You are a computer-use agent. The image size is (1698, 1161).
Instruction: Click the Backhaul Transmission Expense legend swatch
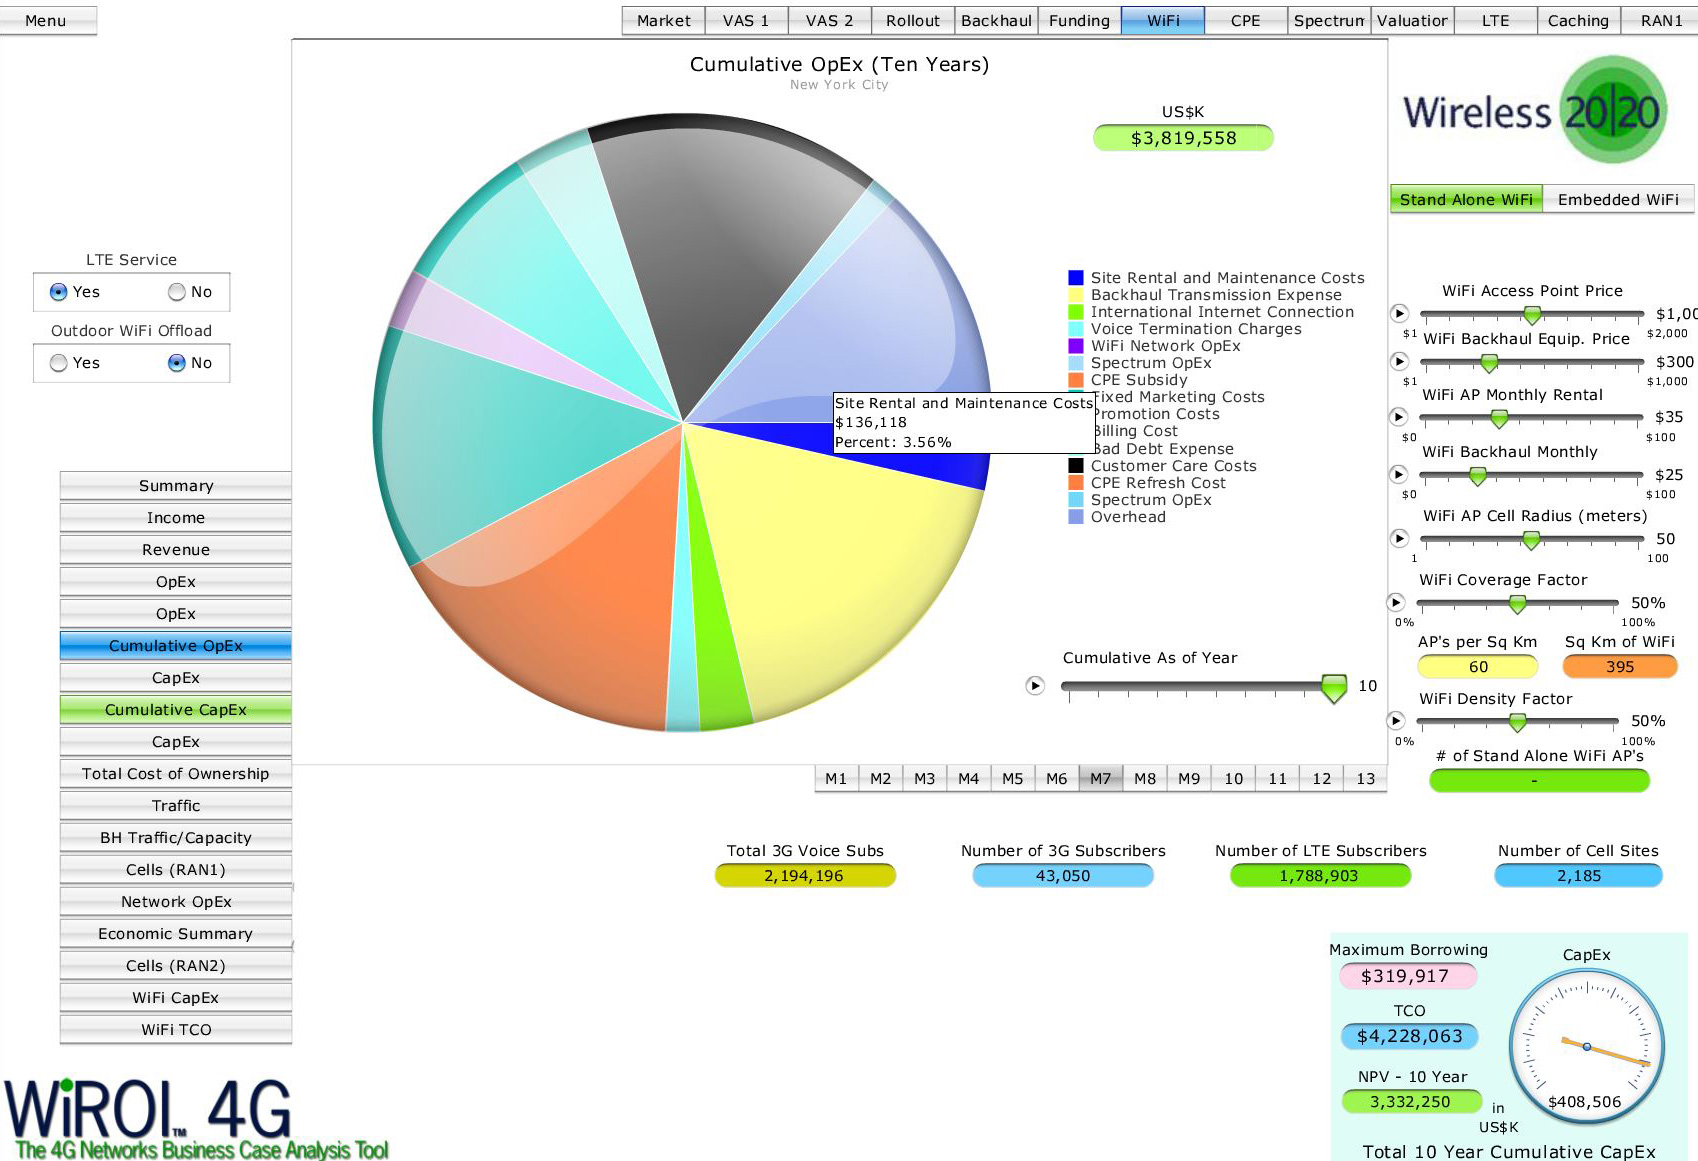tap(1076, 294)
